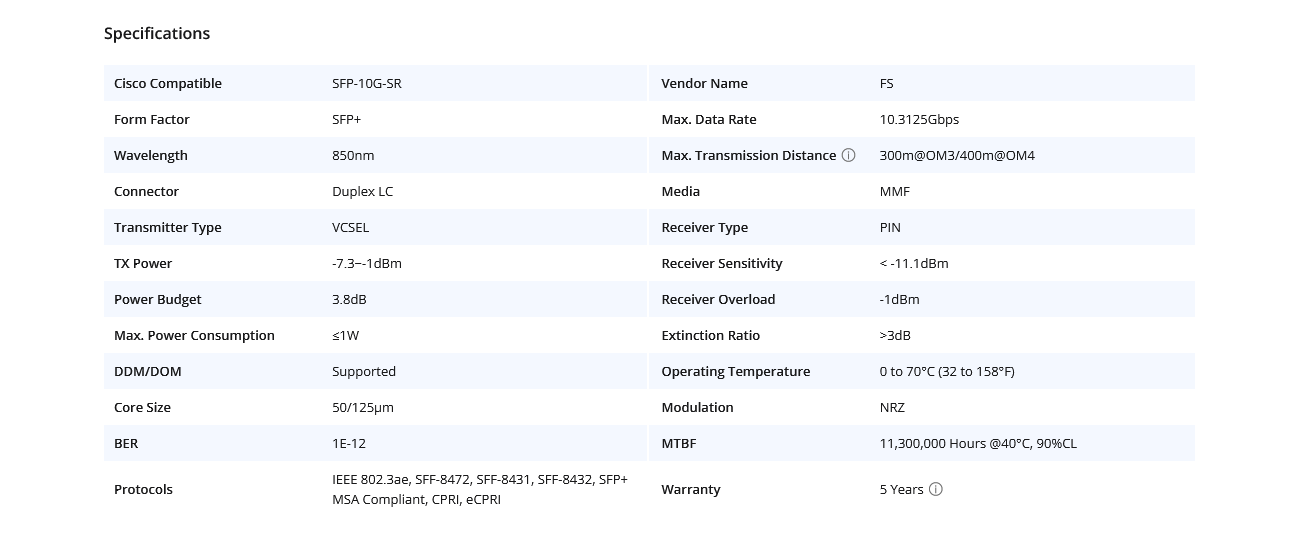
Task: Click info icon next to 5 Years warranty
Action: [936, 489]
